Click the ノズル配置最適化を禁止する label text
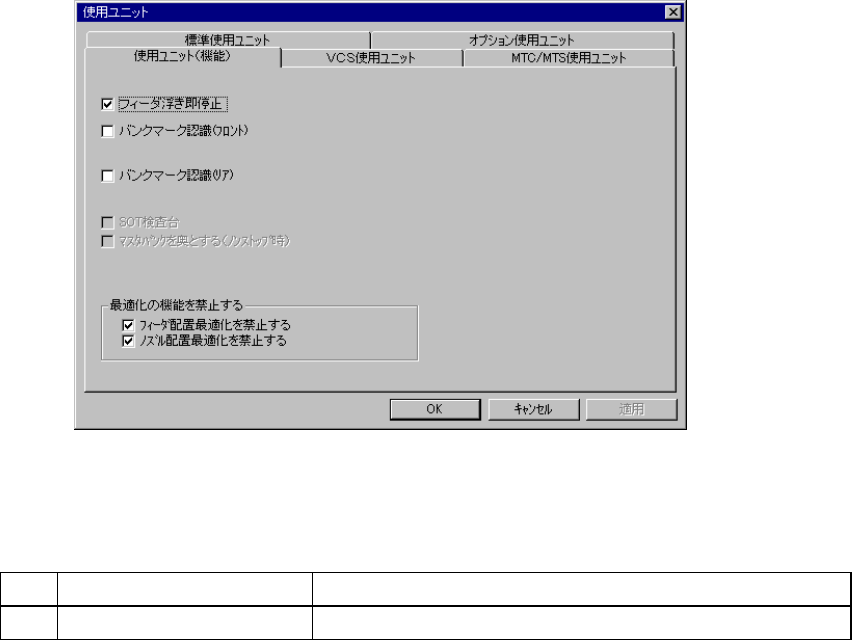 (x=212, y=341)
